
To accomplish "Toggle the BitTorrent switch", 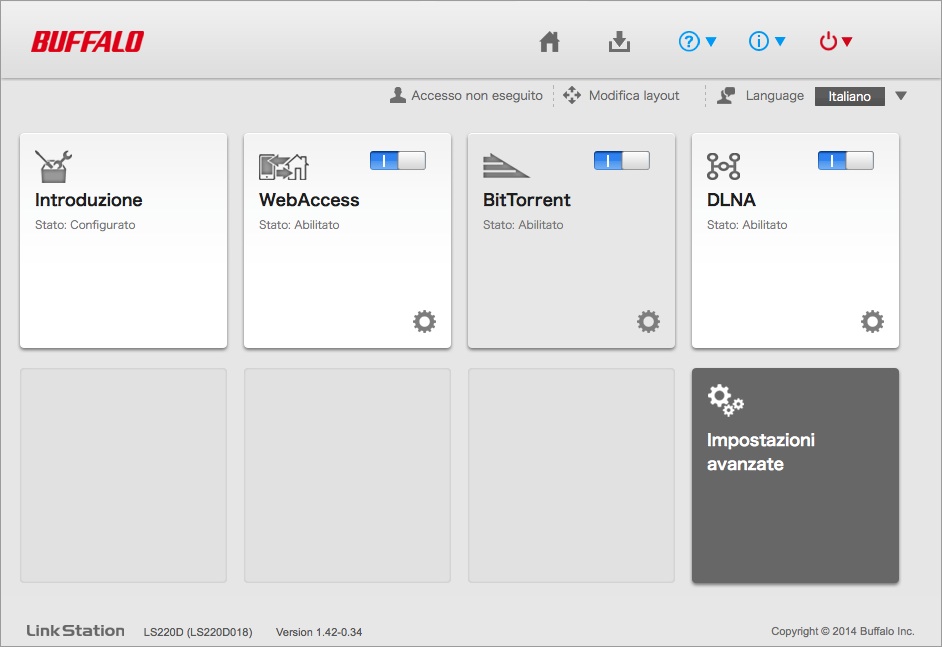I will pos(622,160).
